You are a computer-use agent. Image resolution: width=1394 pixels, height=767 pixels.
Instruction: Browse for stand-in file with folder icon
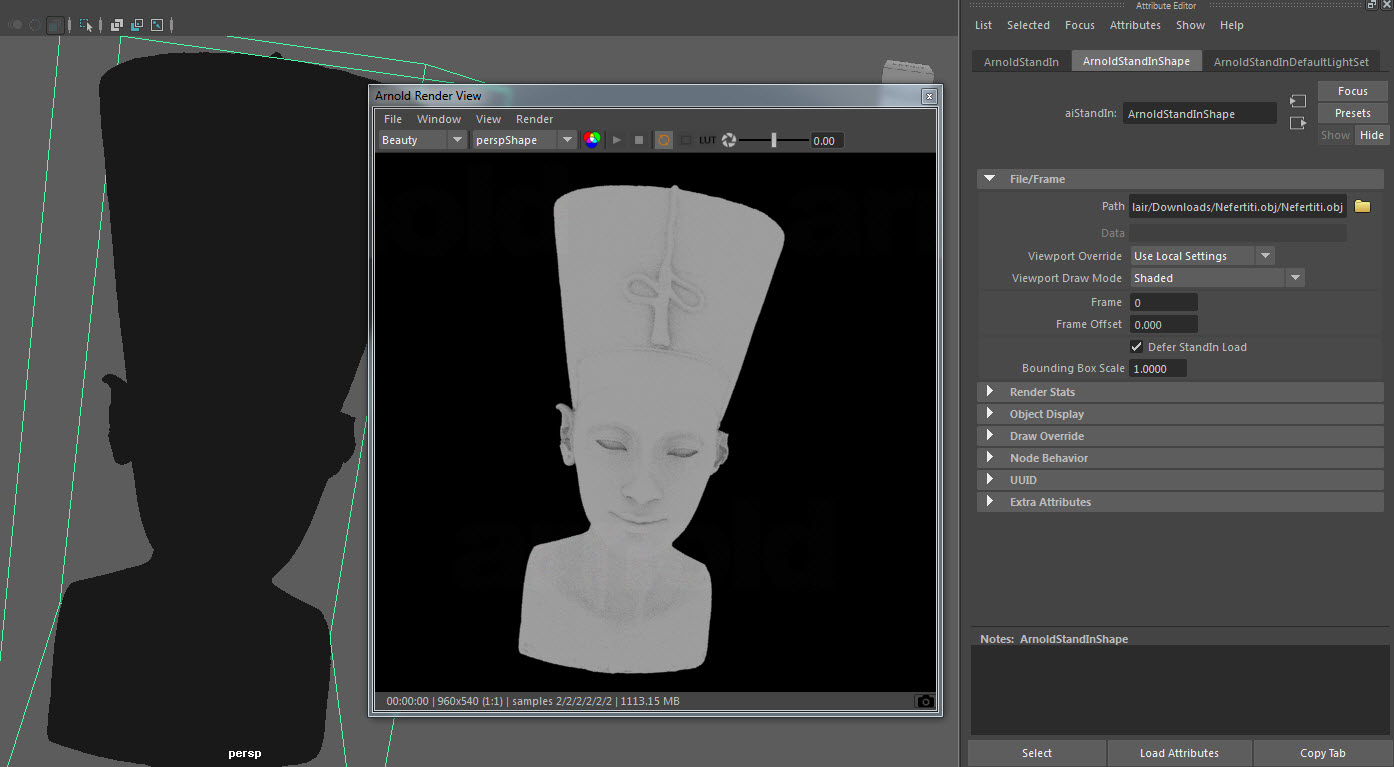pyautogui.click(x=1362, y=206)
